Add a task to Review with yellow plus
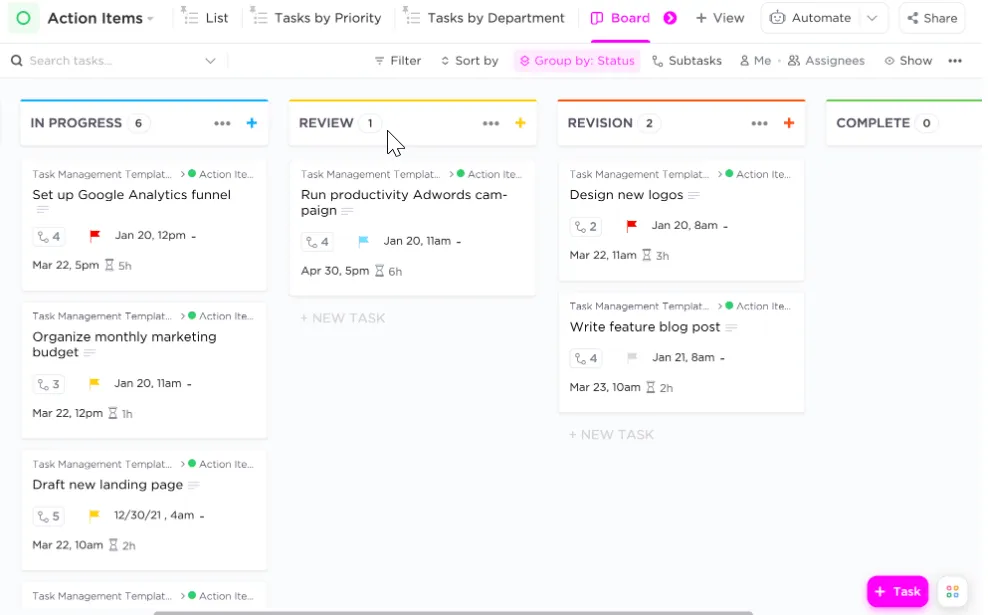Screen dimensions: 988x615 [x=520, y=123]
